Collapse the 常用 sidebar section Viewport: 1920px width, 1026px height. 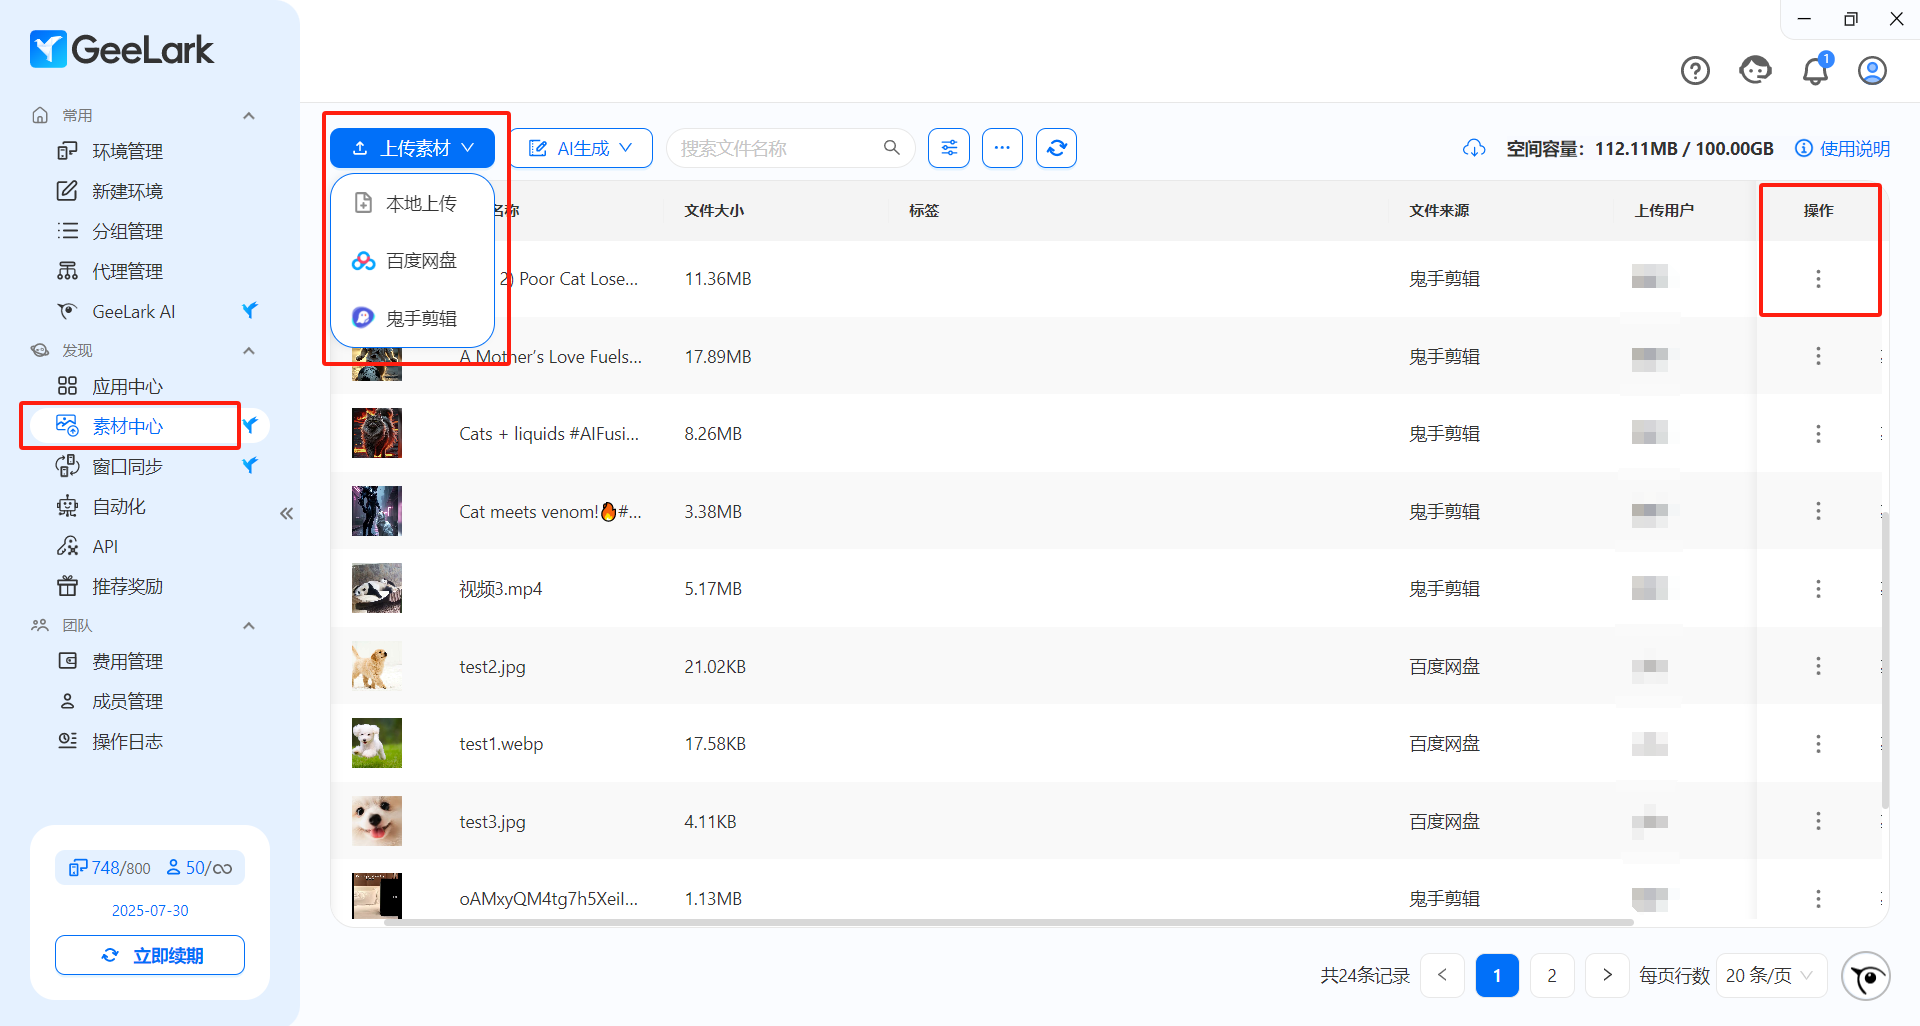point(249,116)
